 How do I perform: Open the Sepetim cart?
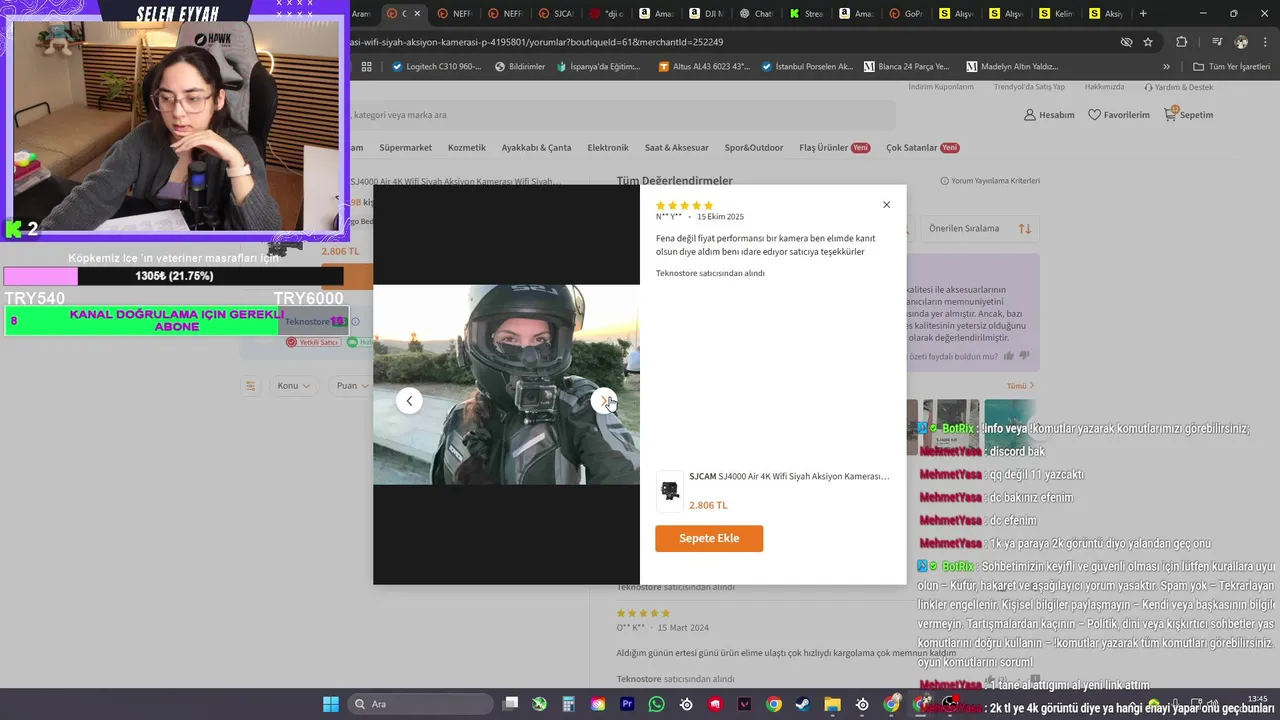1188,115
